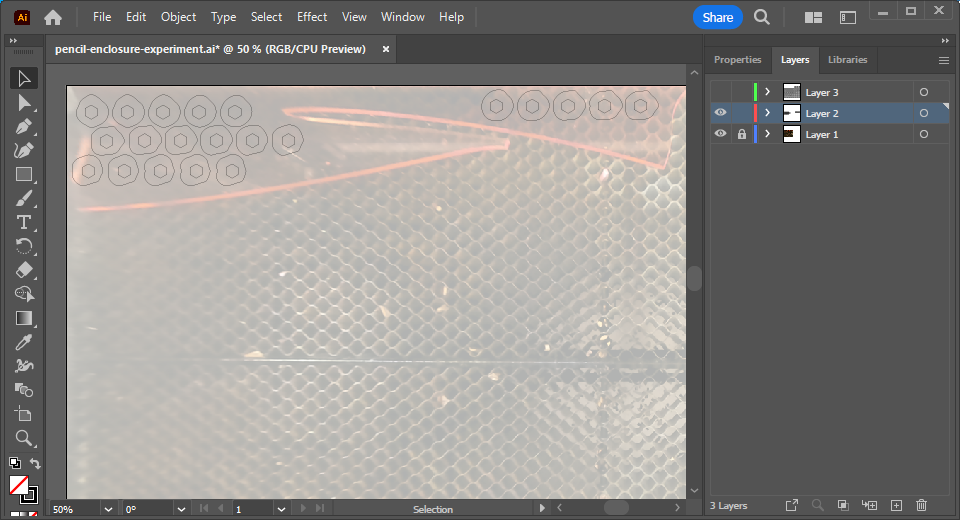Expand Layer 1 sublayers arrow
This screenshot has width=960, height=520.
pos(767,134)
